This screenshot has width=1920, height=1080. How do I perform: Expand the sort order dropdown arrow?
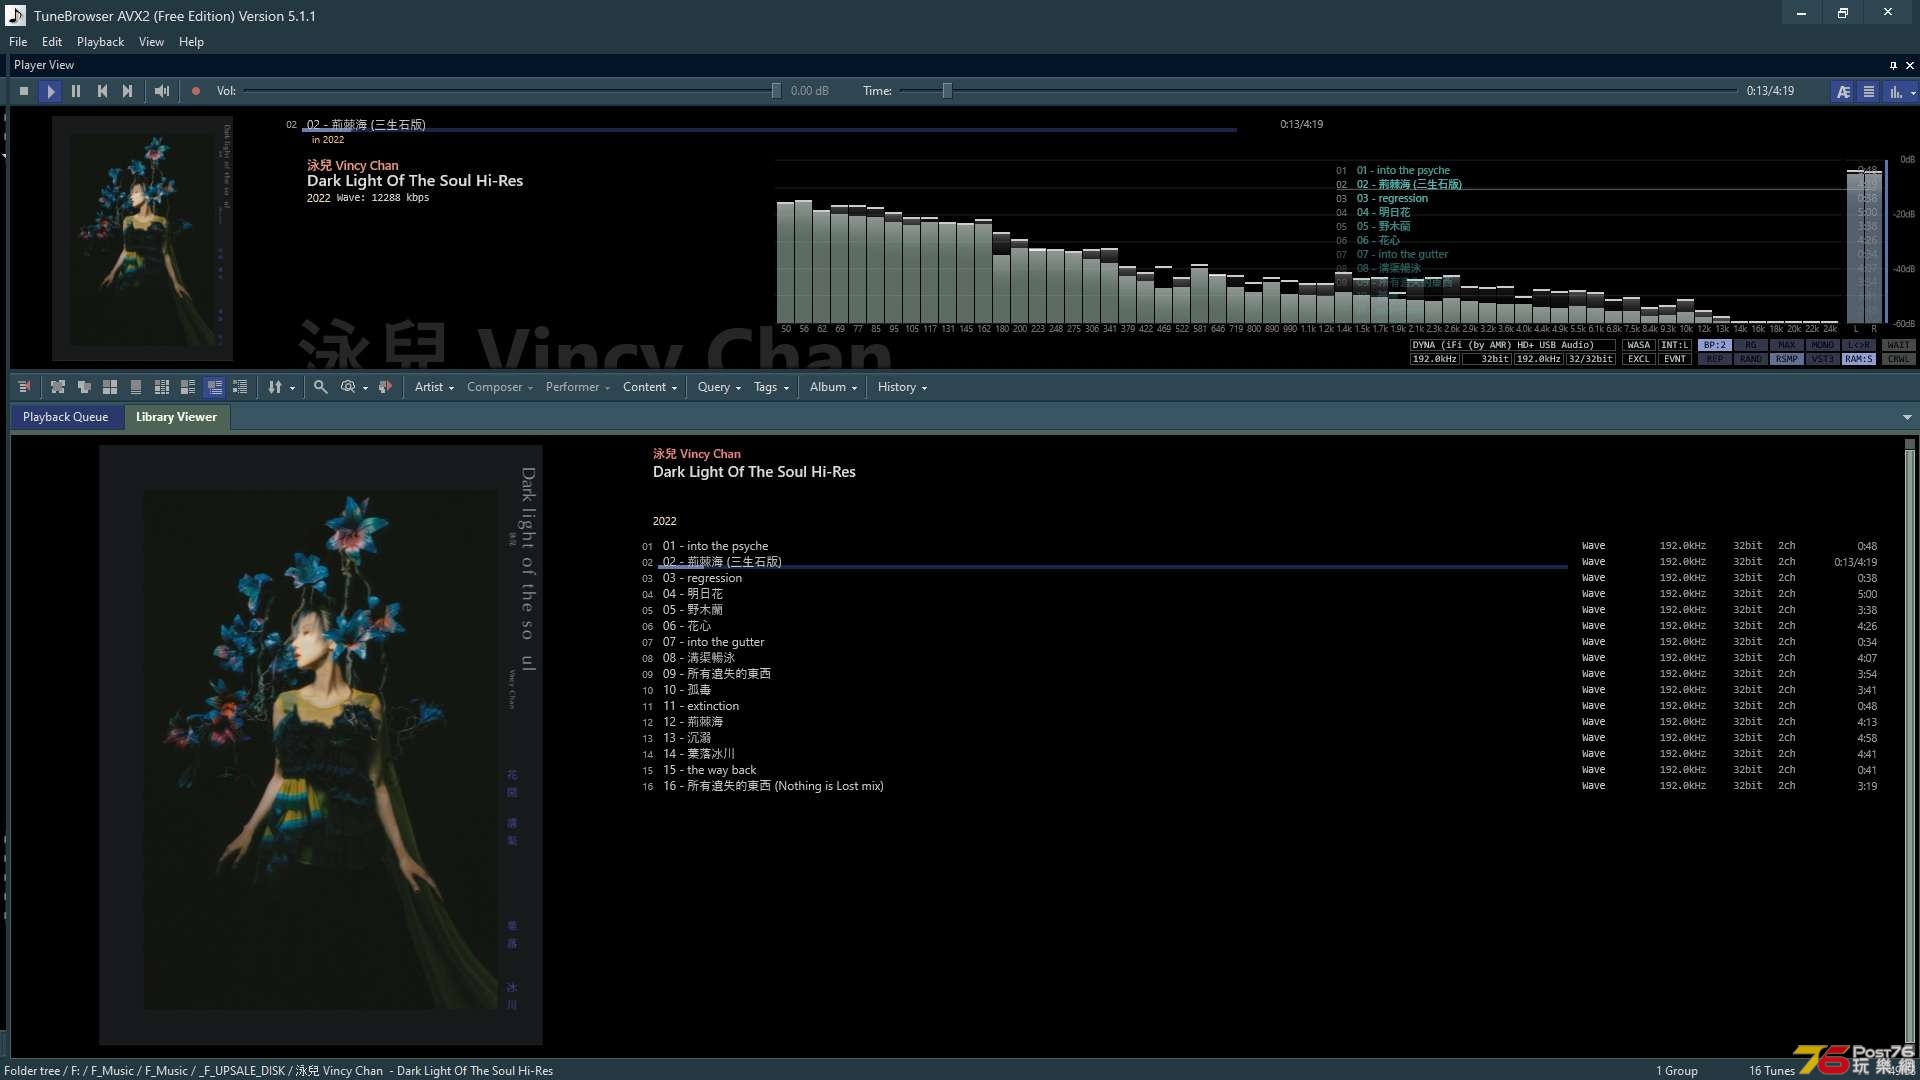pyautogui.click(x=292, y=388)
